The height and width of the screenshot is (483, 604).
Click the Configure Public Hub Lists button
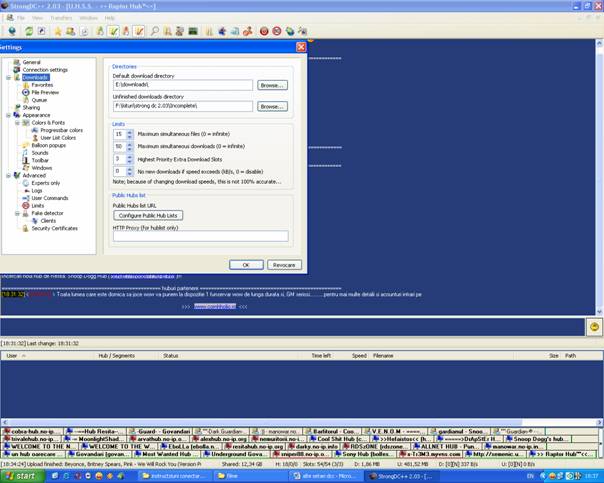(x=148, y=215)
